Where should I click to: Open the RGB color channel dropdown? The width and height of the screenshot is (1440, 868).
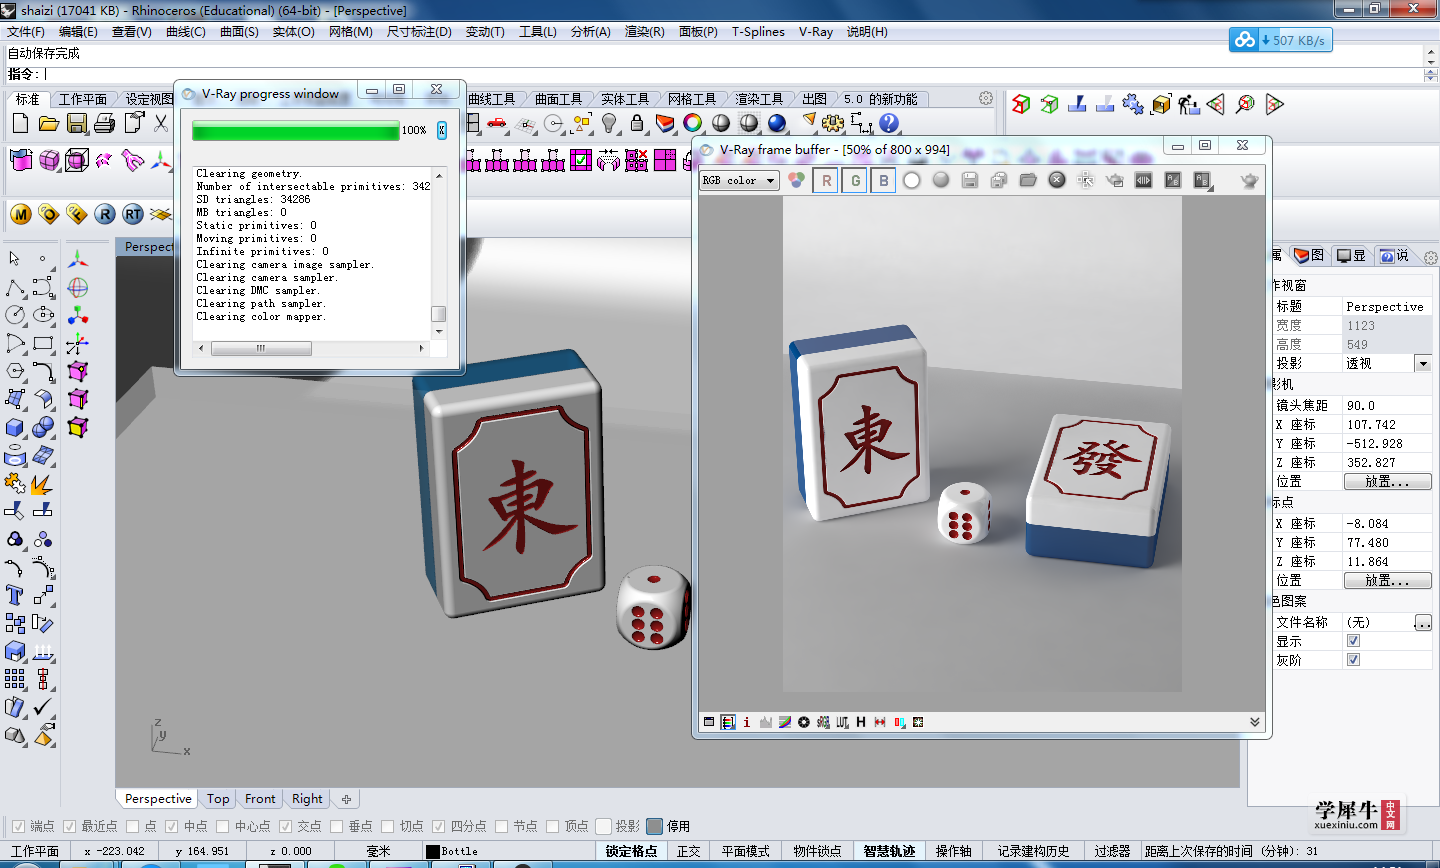(x=739, y=180)
